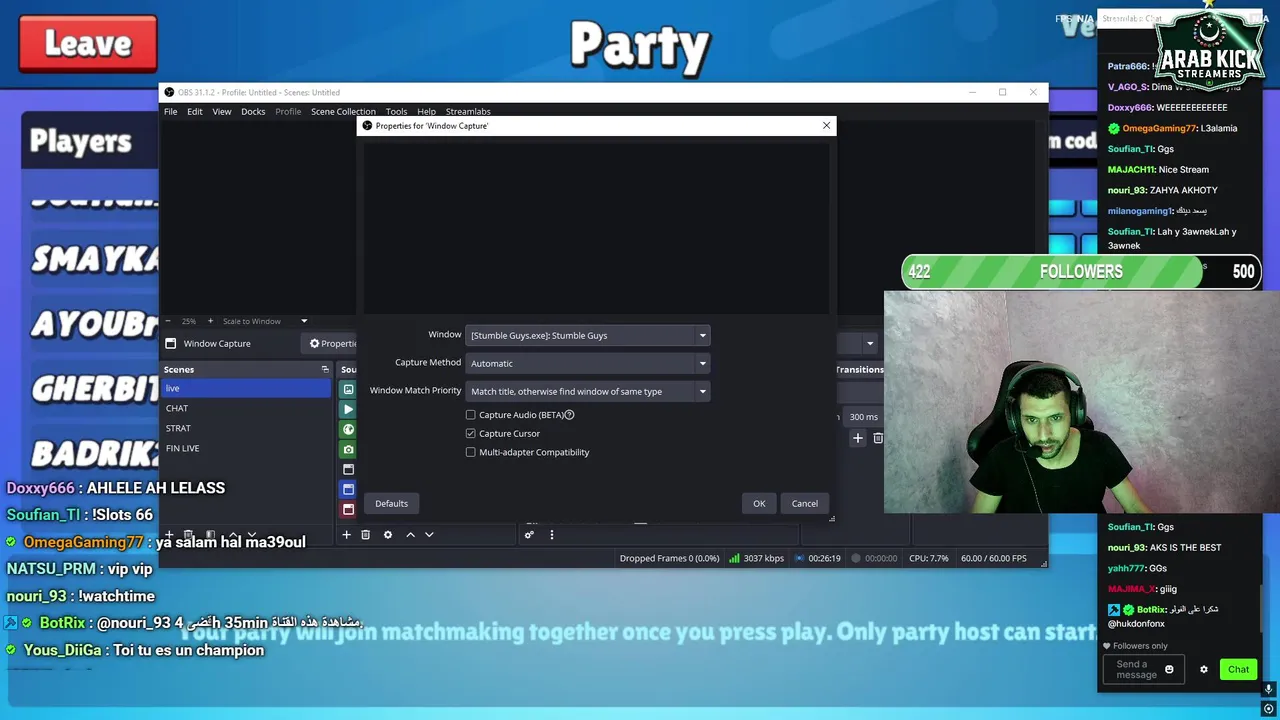Image resolution: width=1280 pixels, height=720 pixels.
Task: Zoom in preview with plus icon
Action: [x=210, y=321]
